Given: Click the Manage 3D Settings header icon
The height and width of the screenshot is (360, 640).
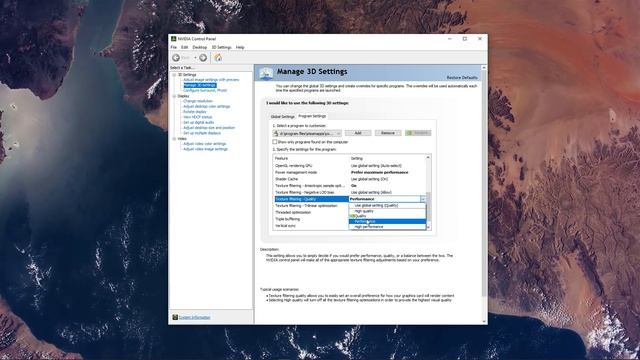Looking at the screenshot, I should [266, 73].
